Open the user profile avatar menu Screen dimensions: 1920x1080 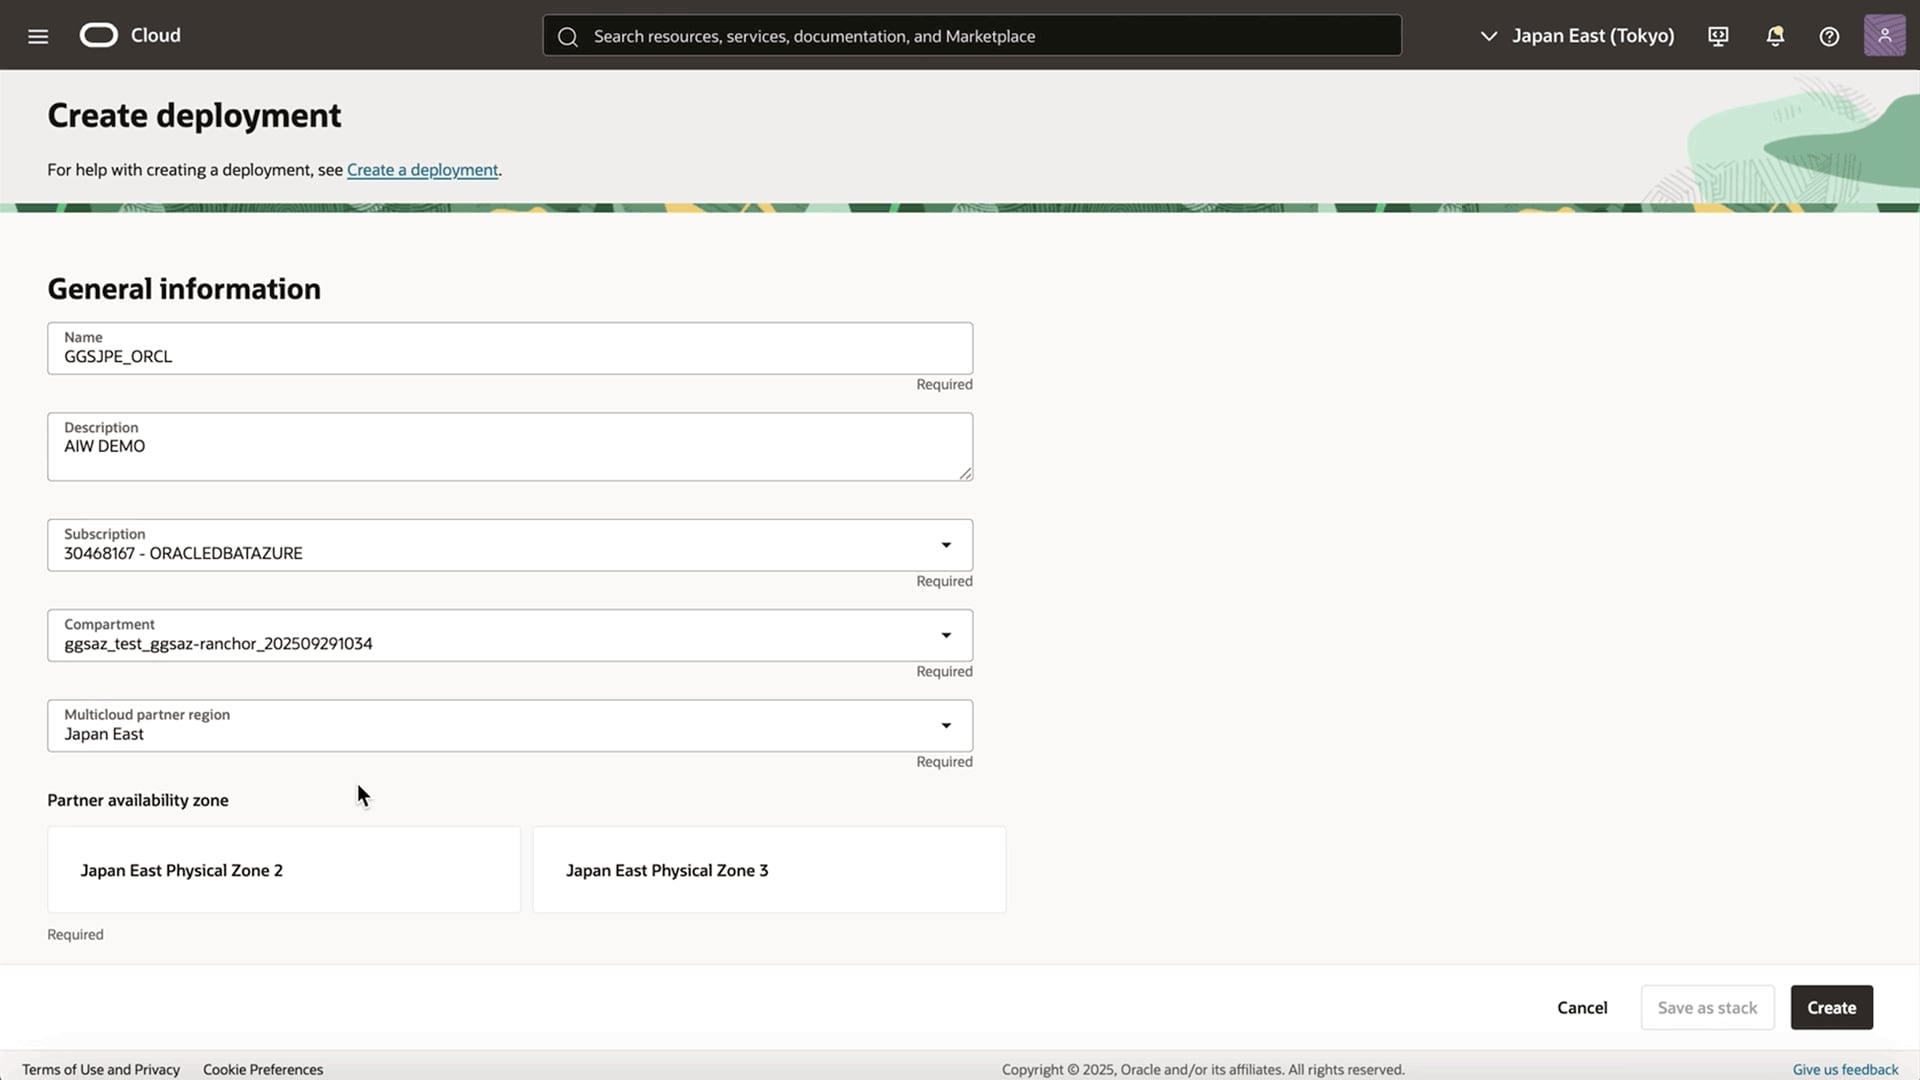[x=1884, y=36]
